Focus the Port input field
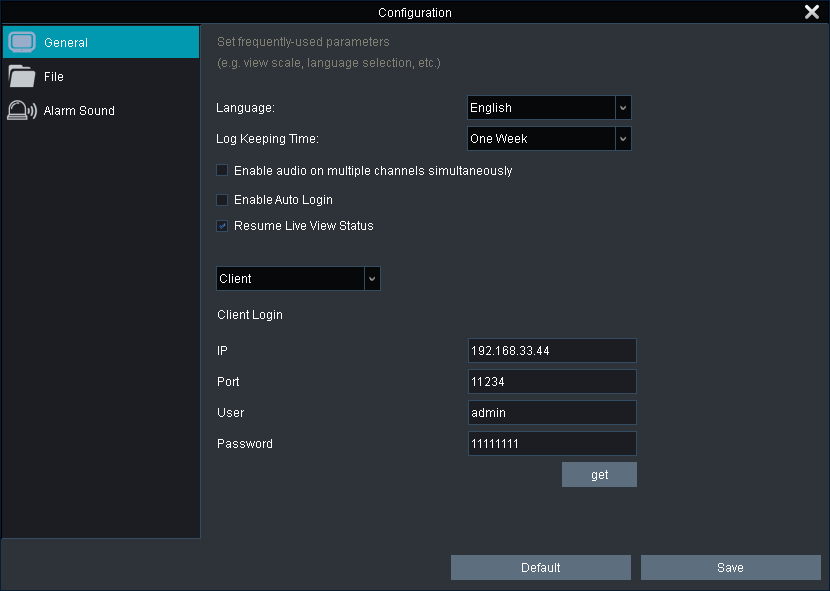 pos(552,382)
